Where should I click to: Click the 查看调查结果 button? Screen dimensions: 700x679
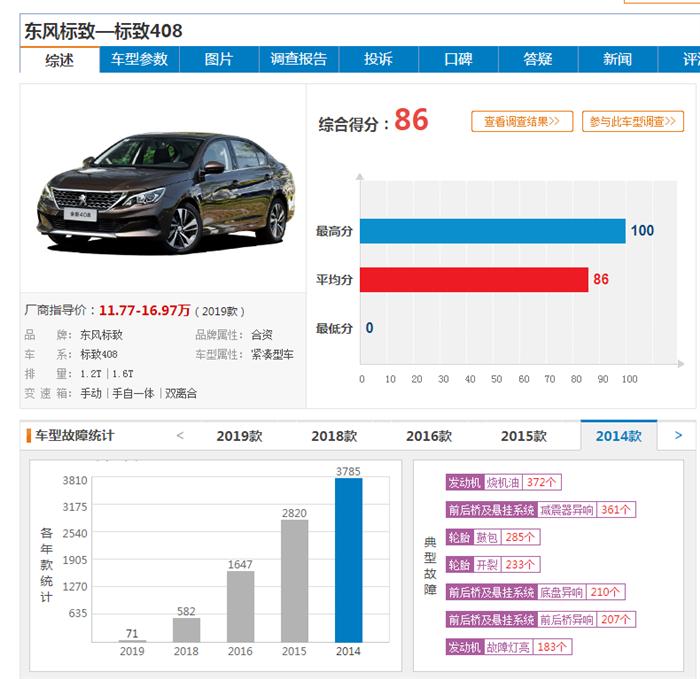[522, 121]
